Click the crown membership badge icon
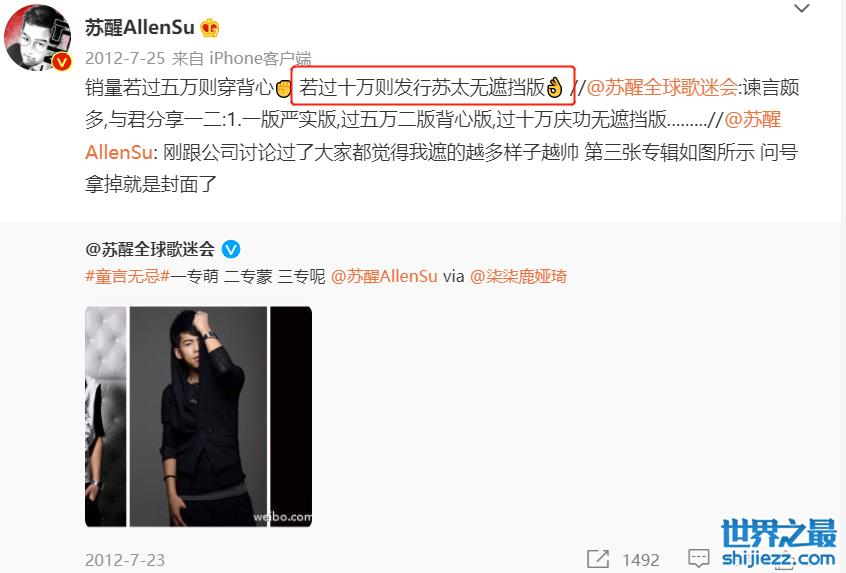 [209, 28]
